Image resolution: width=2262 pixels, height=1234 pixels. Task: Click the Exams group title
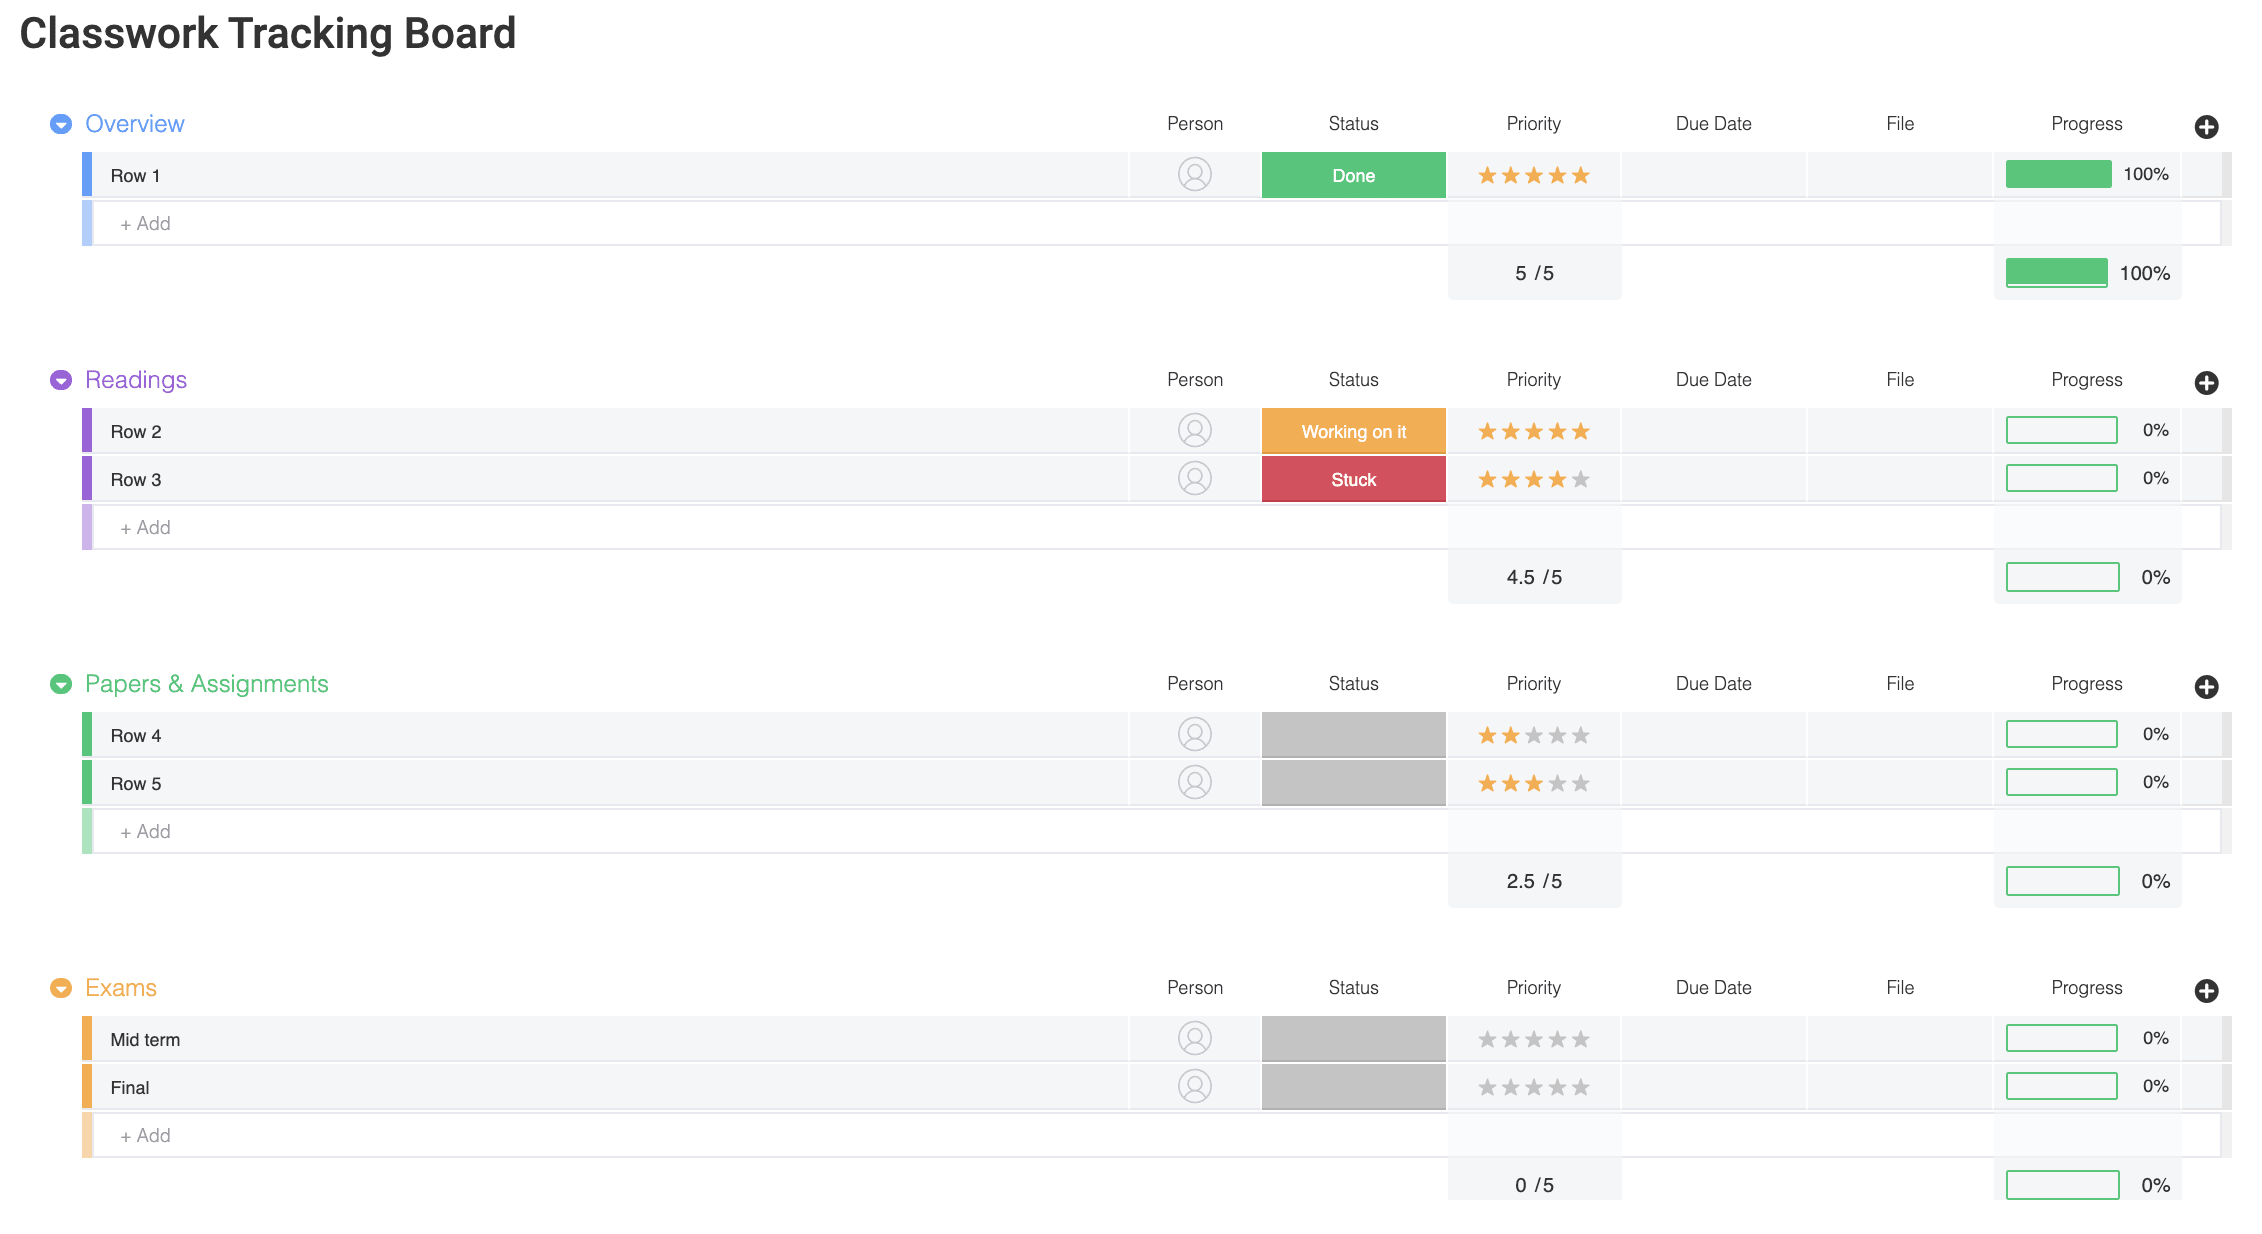coord(121,988)
